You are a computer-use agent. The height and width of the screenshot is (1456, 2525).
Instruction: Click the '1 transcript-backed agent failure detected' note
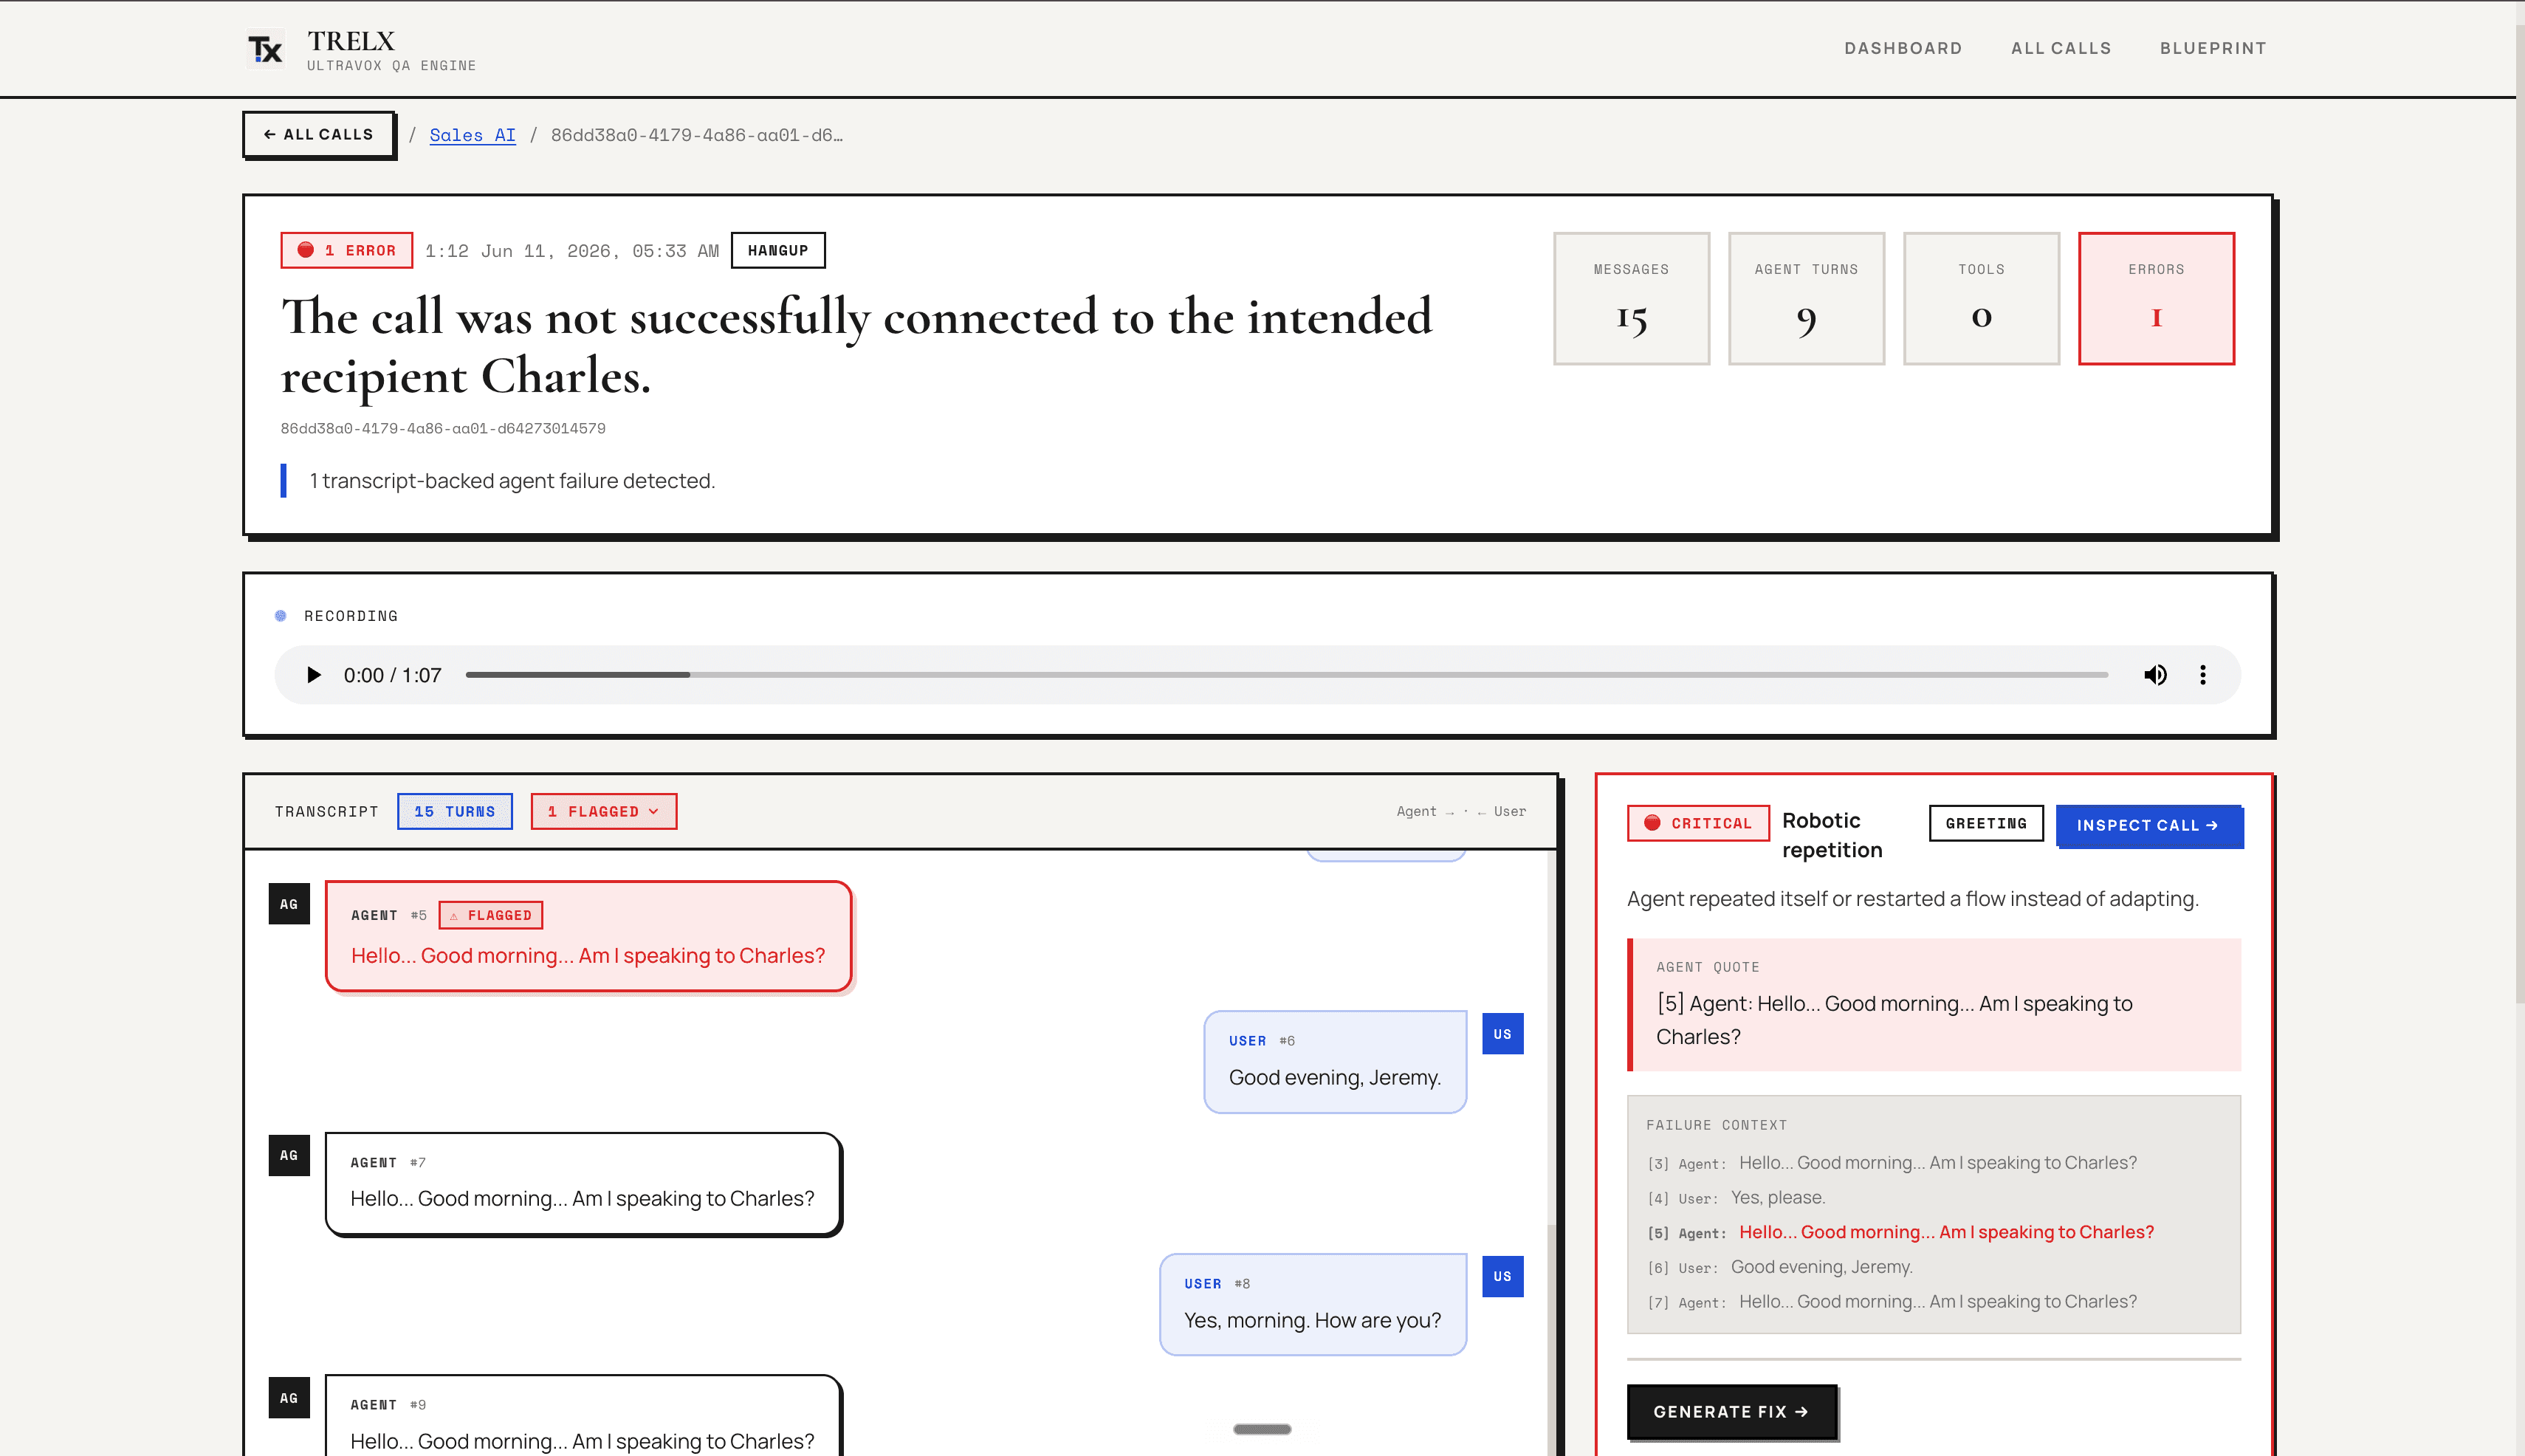tap(512, 481)
